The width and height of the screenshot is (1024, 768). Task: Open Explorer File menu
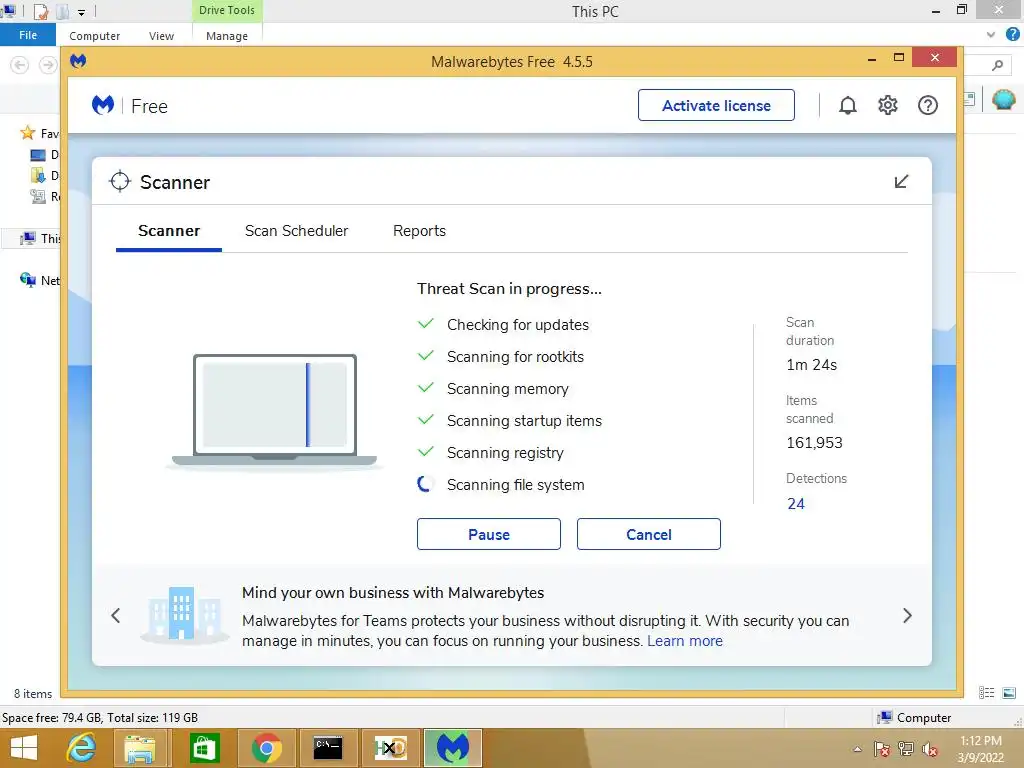28,35
